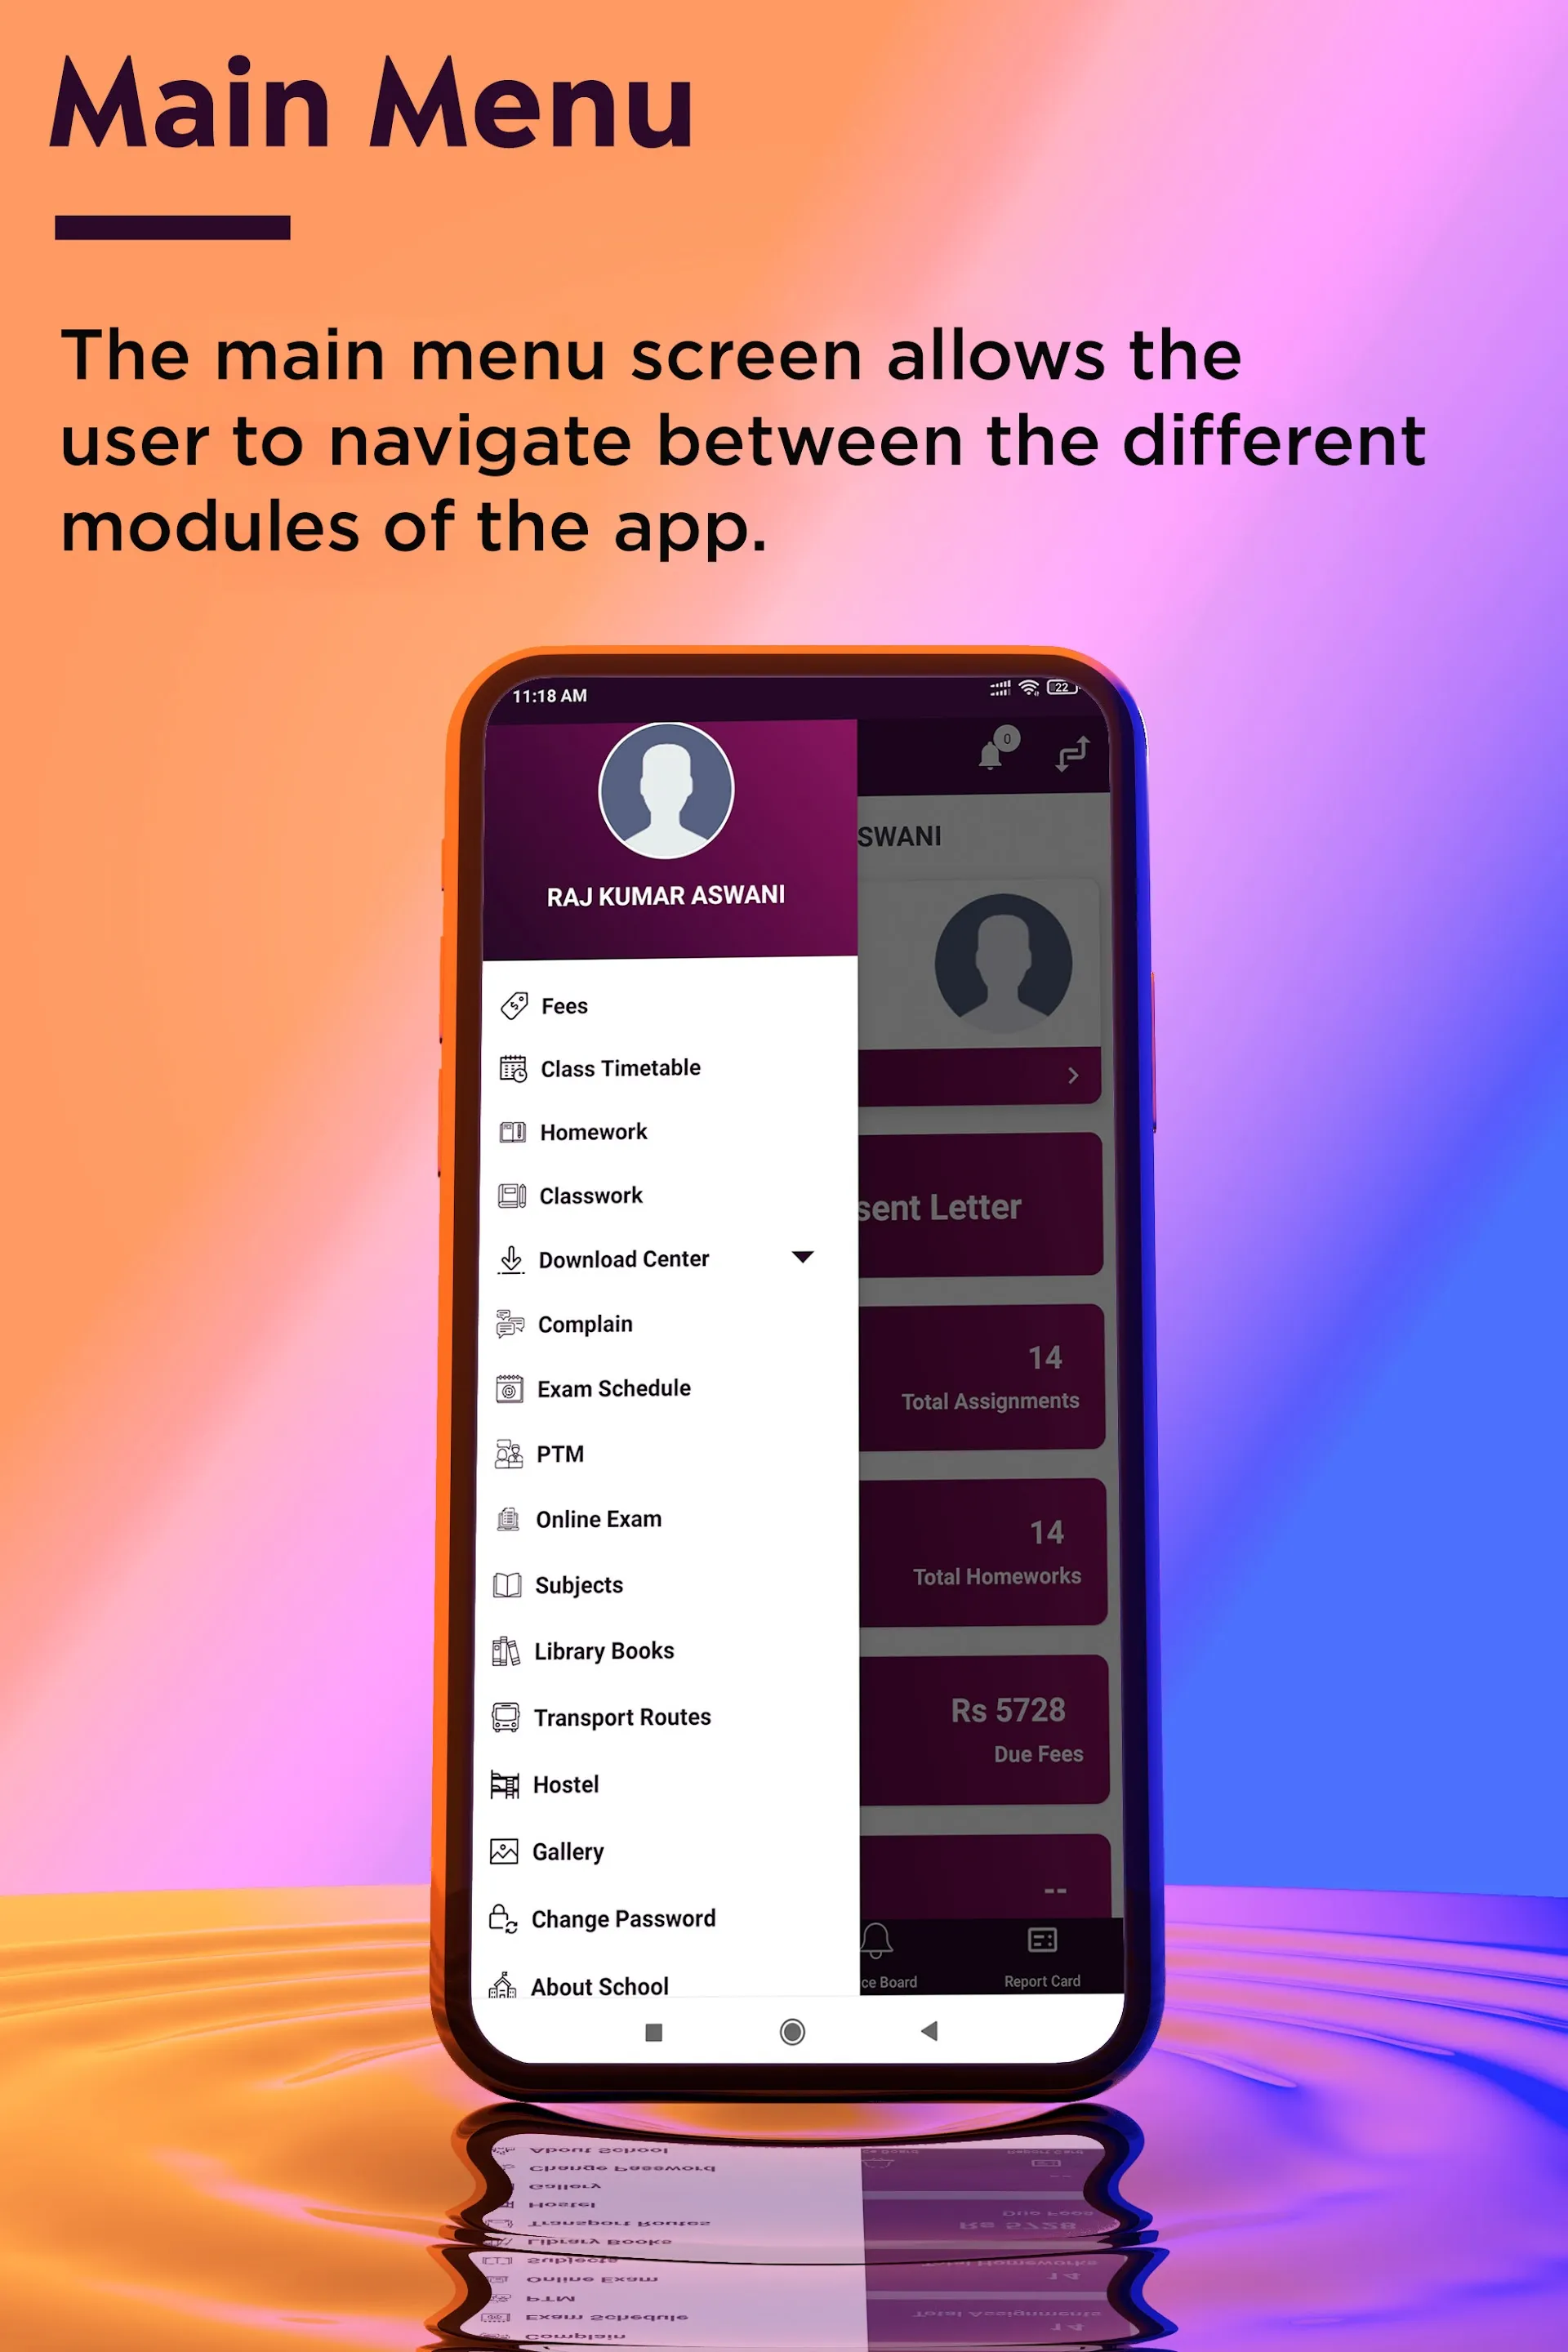This screenshot has height=2352, width=1568.
Task: Open the Library Books module
Action: coord(605,1649)
